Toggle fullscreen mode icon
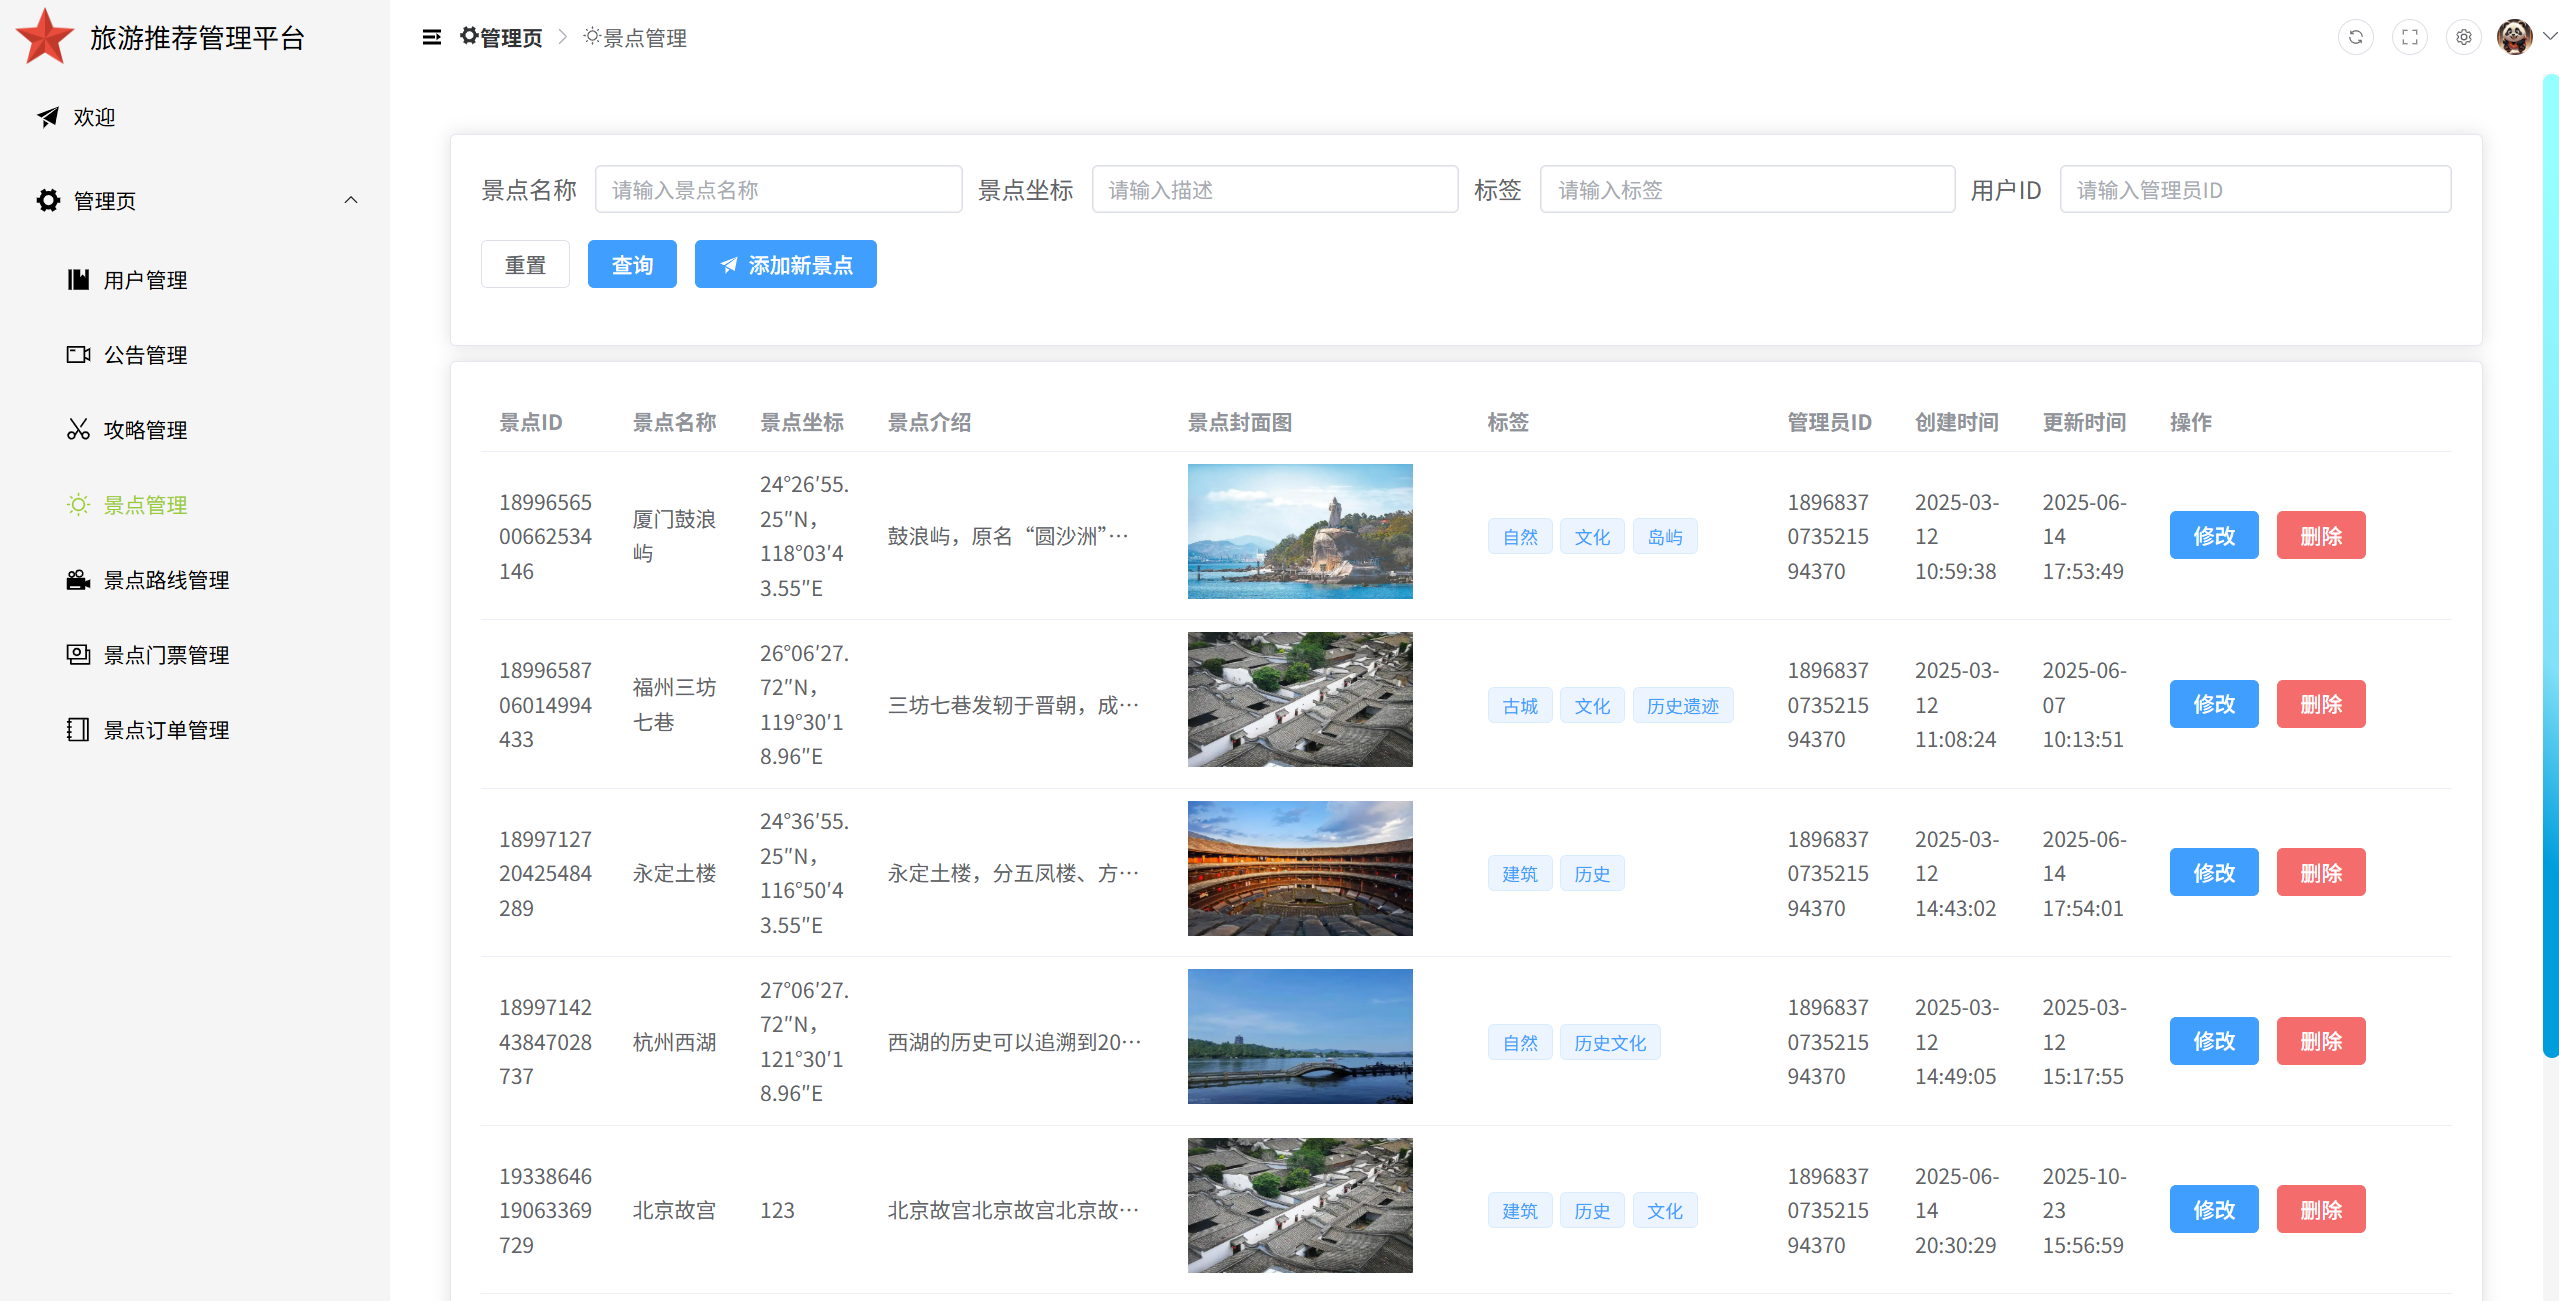Image resolution: width=2559 pixels, height=1301 pixels. point(2409,38)
